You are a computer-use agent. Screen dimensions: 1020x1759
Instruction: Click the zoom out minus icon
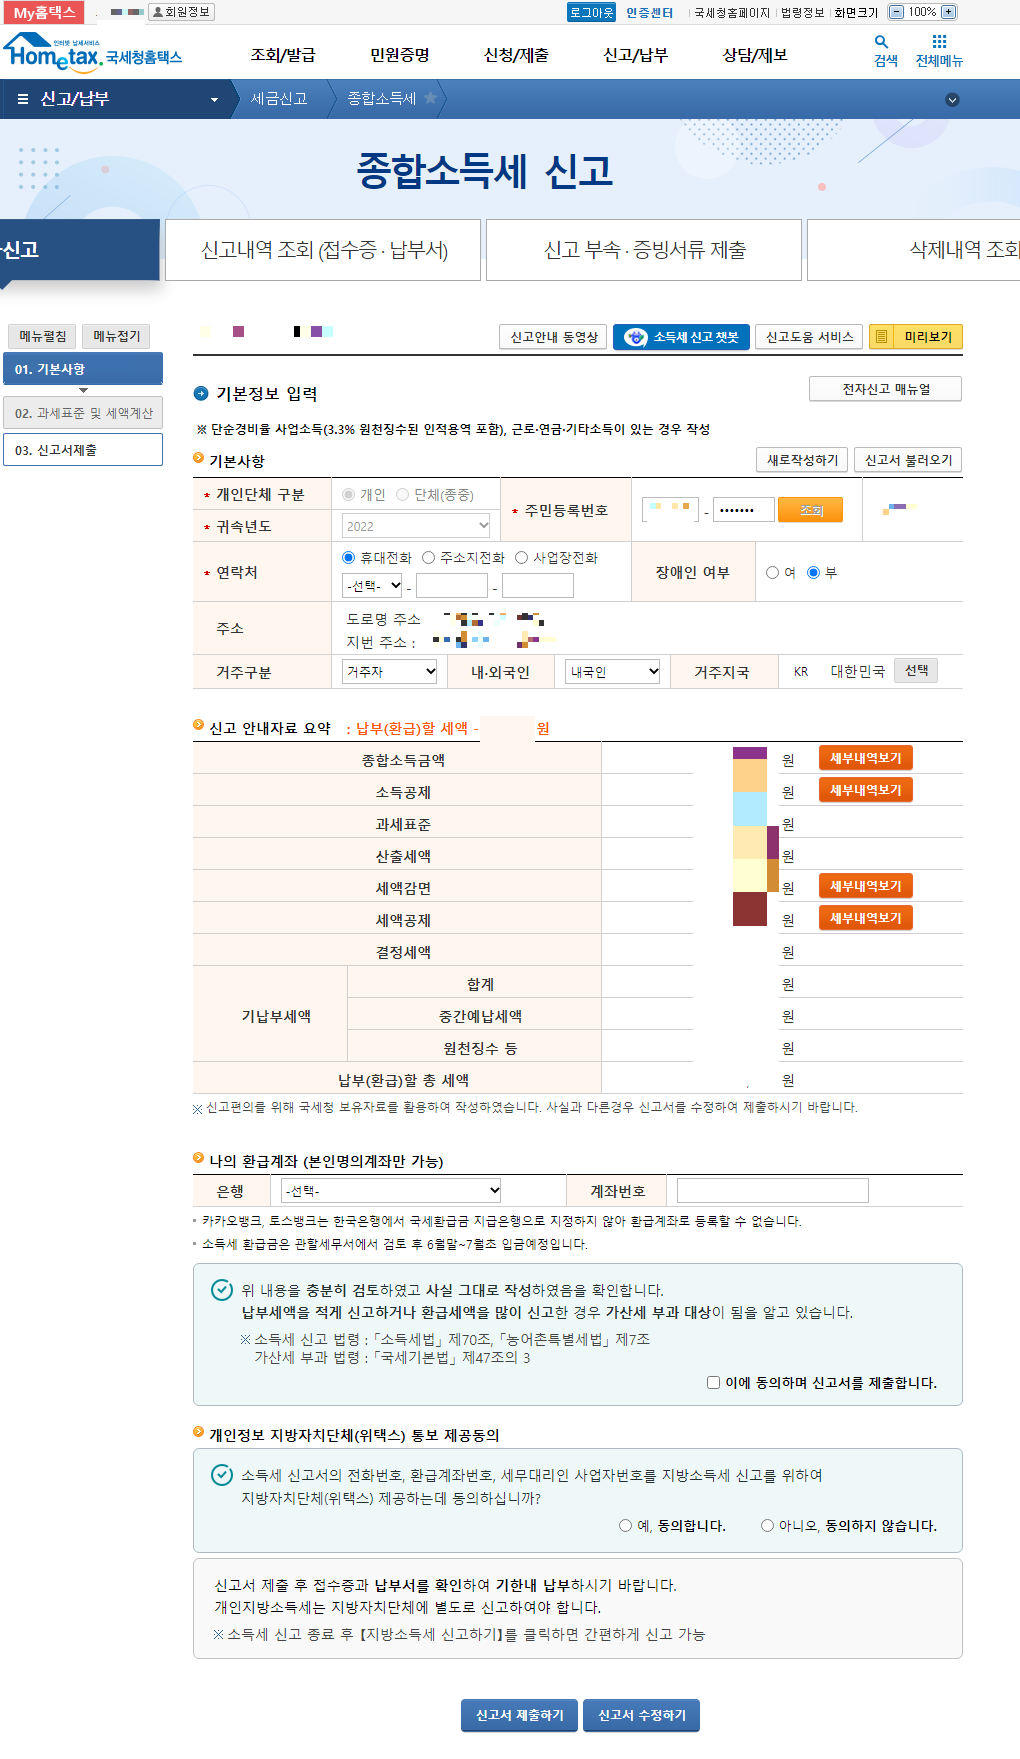coord(896,12)
